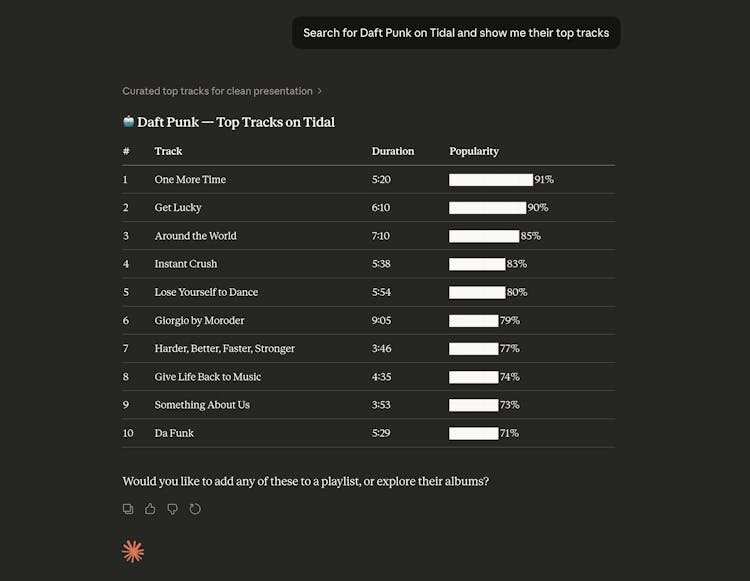
Task: Select the One More Time track name
Action: pyautogui.click(x=190, y=180)
